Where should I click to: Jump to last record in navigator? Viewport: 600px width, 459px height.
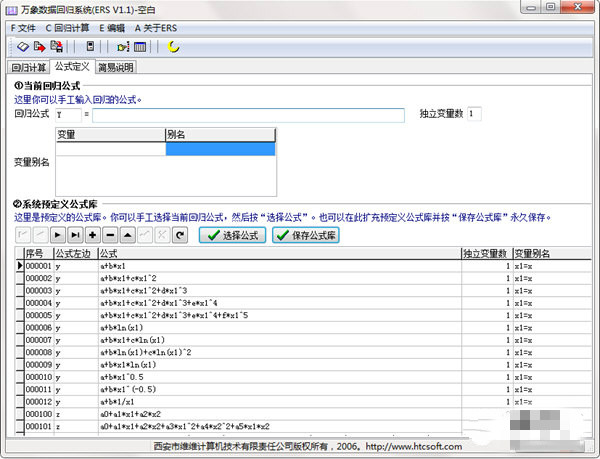tap(75, 235)
